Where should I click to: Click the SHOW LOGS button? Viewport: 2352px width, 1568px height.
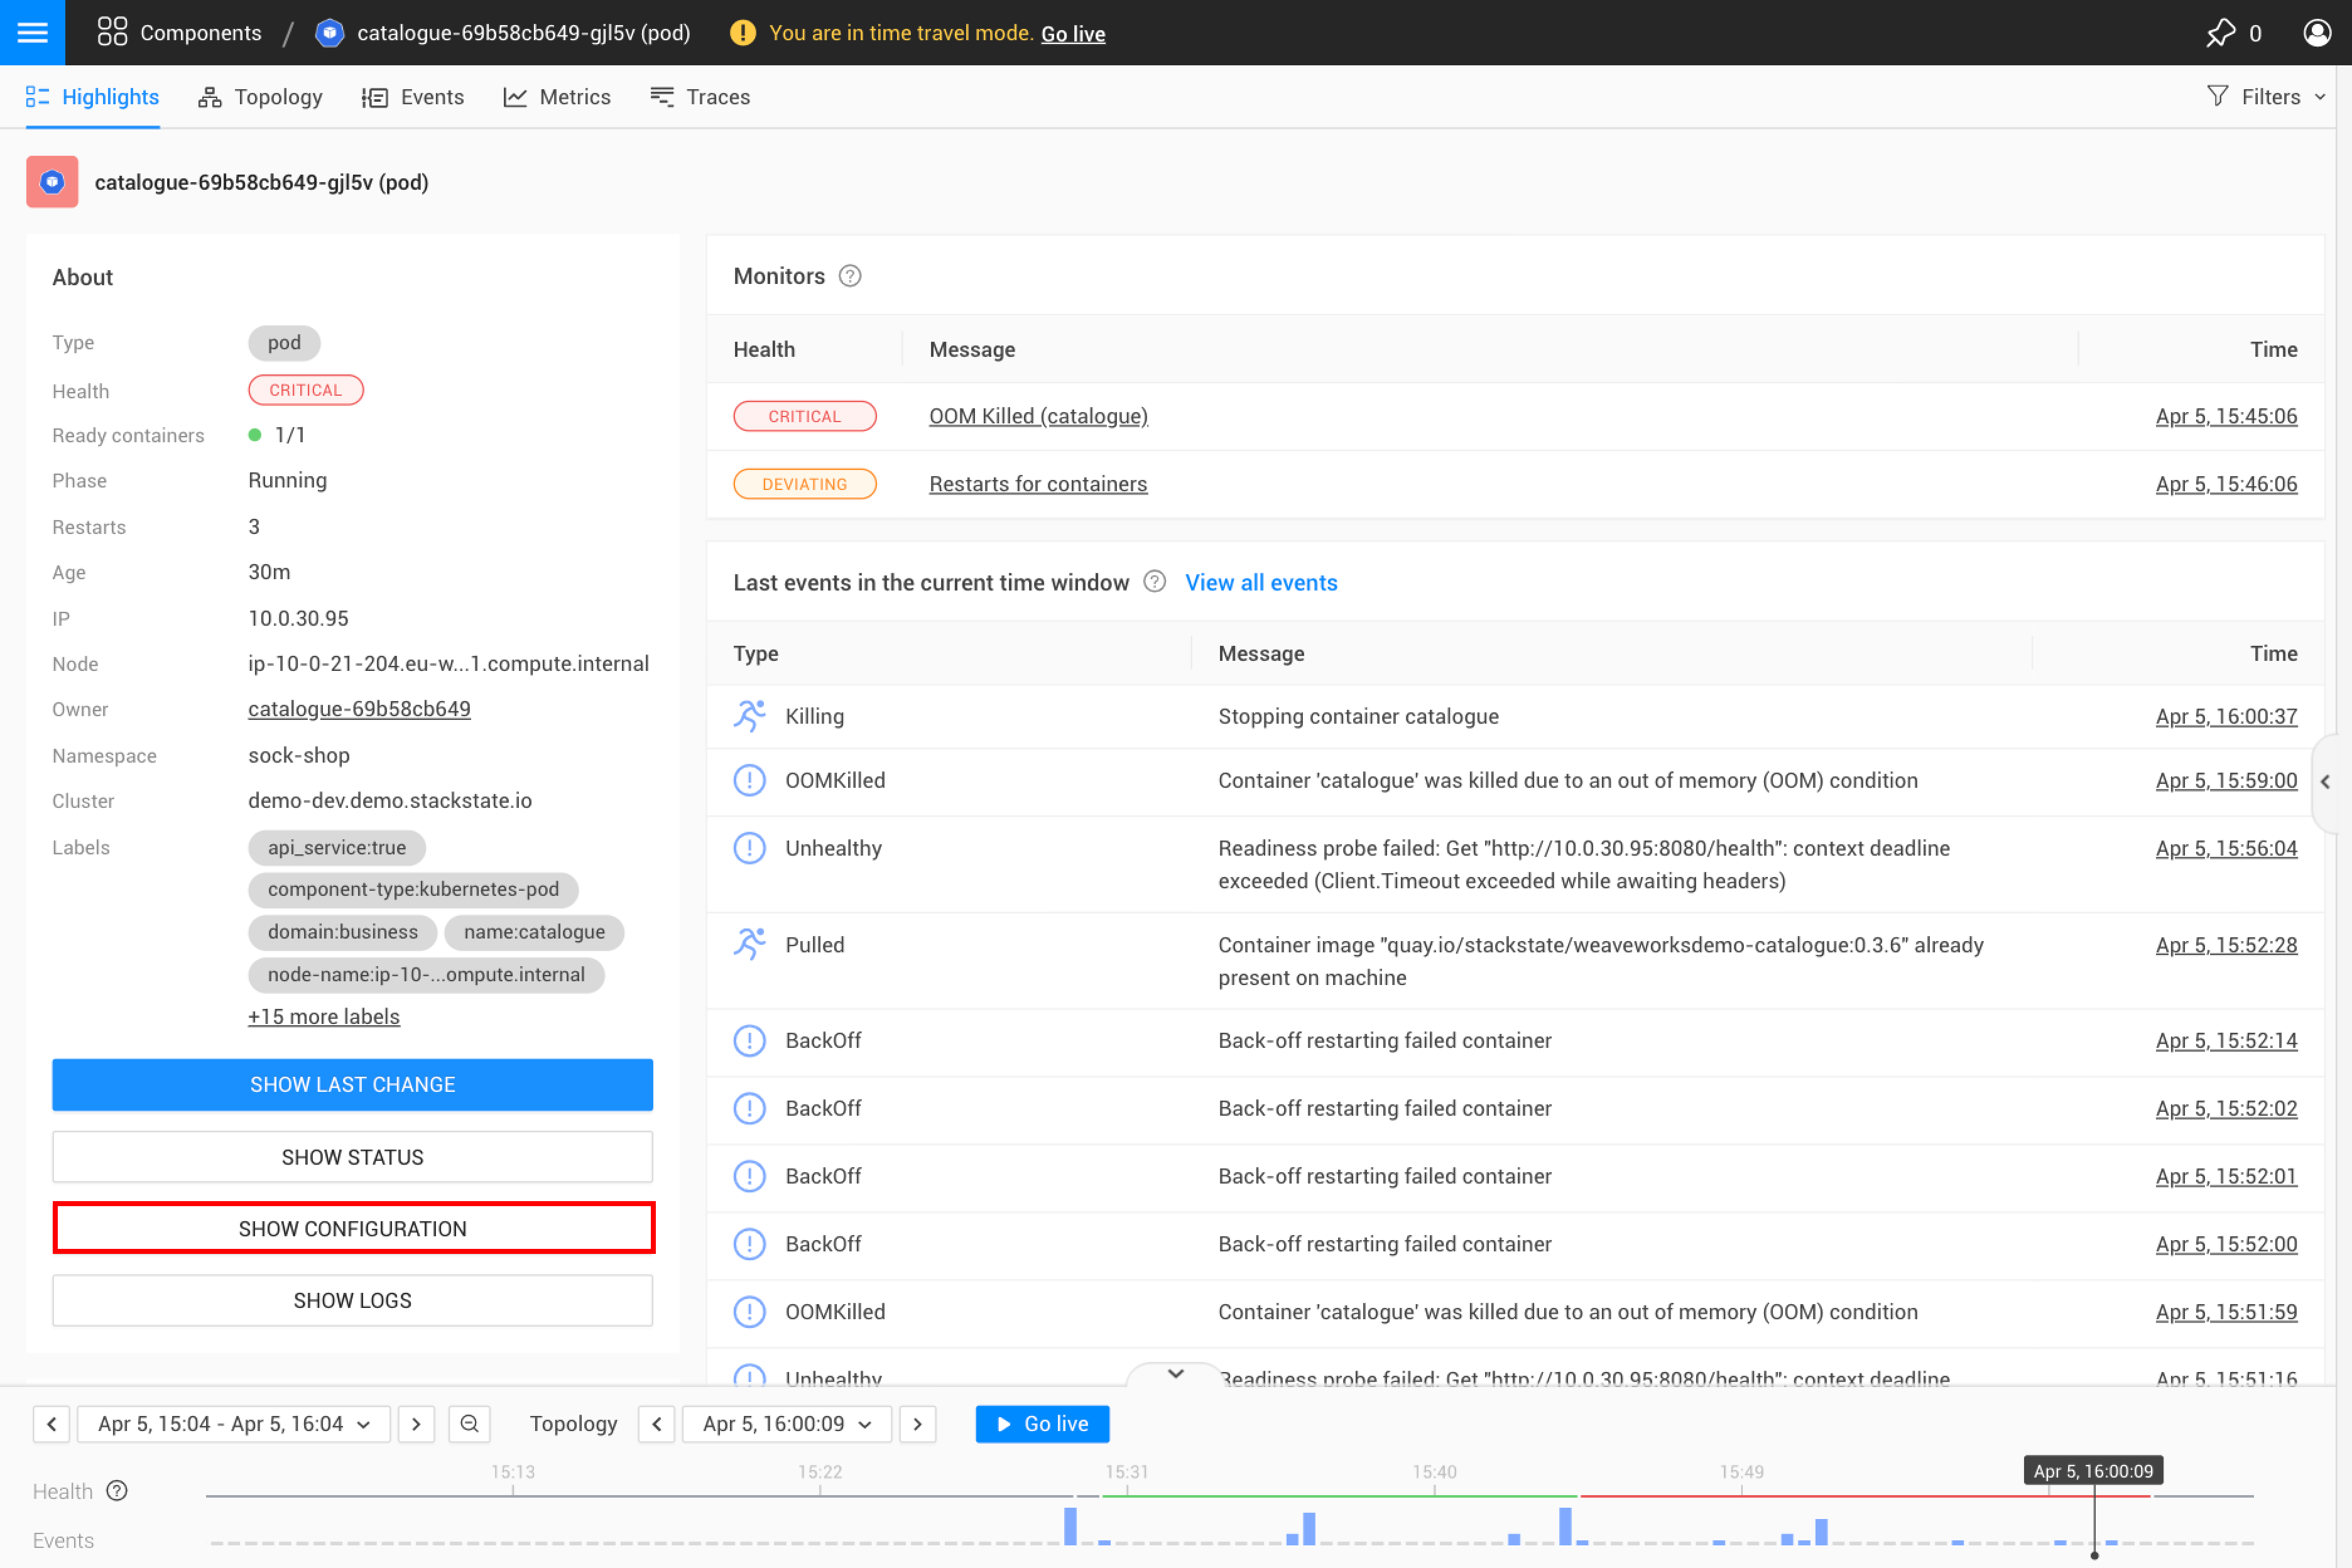(x=352, y=1300)
